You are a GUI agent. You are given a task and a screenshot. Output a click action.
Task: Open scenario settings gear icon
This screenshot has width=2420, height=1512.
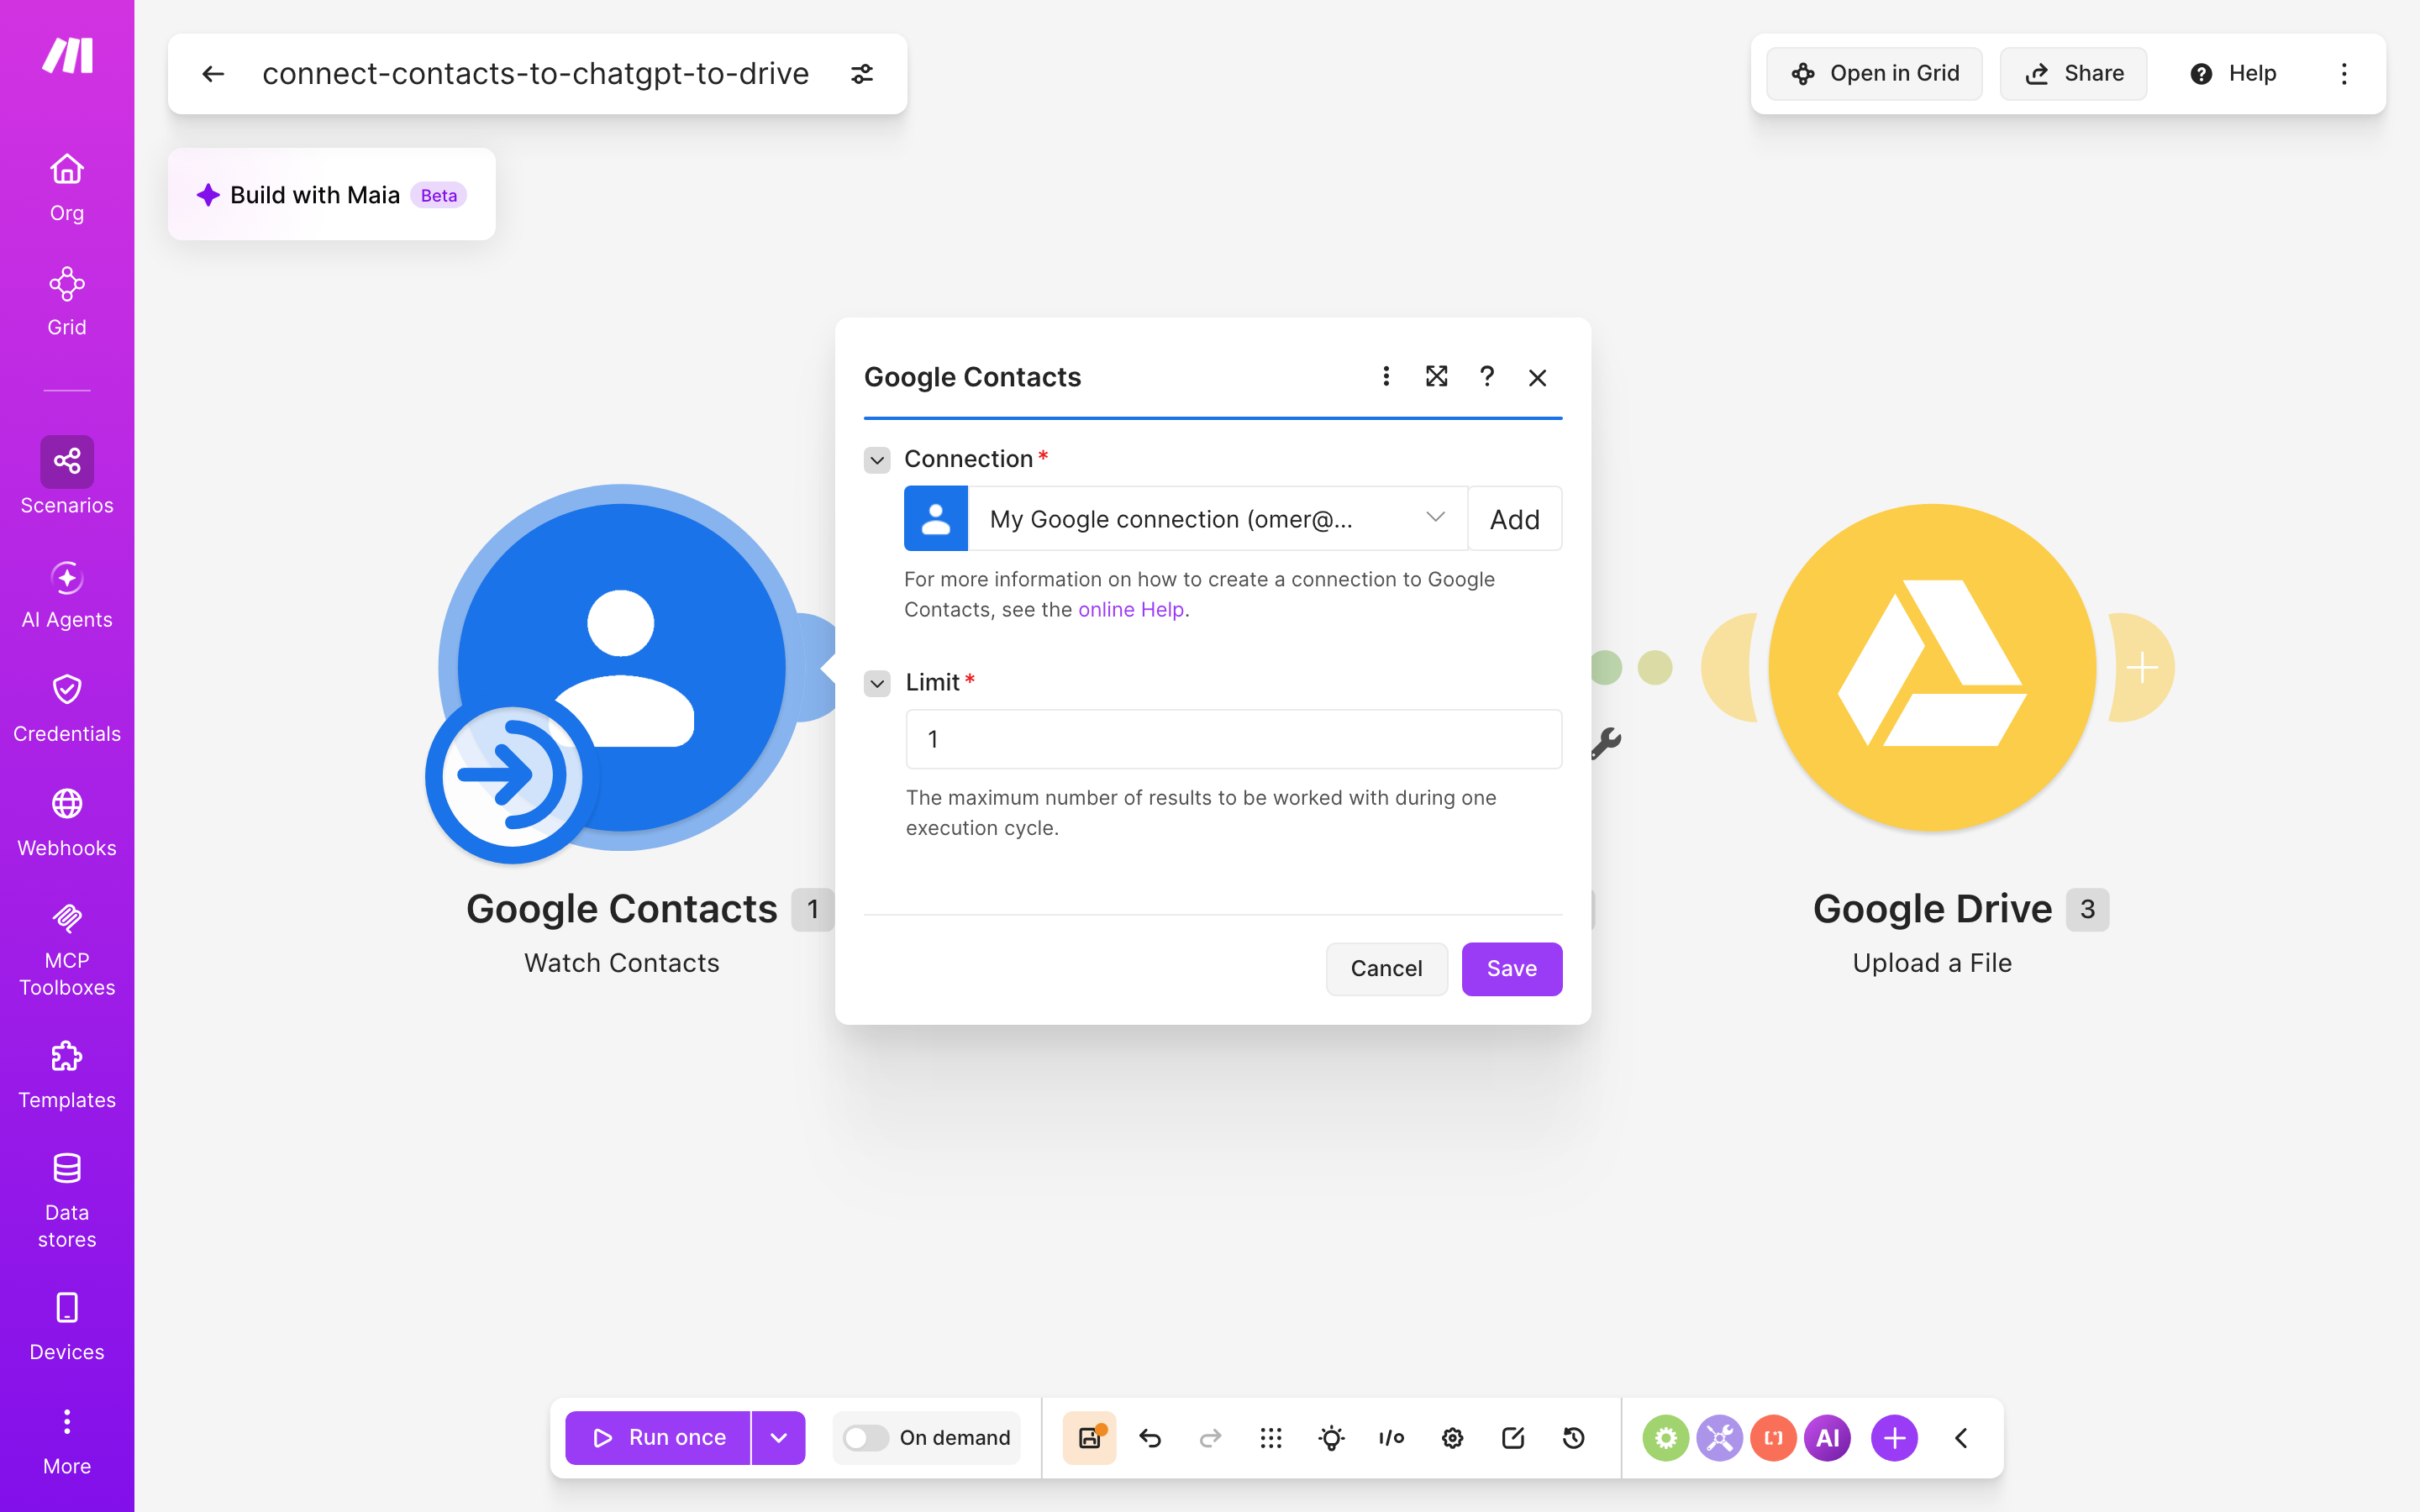(1452, 1437)
